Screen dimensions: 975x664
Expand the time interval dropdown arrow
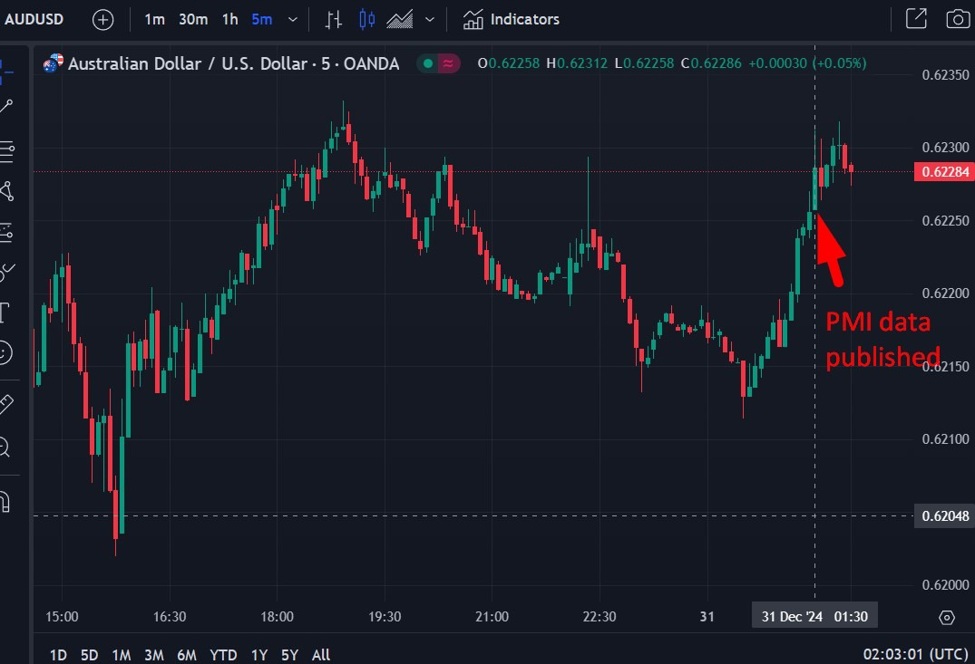coord(292,19)
